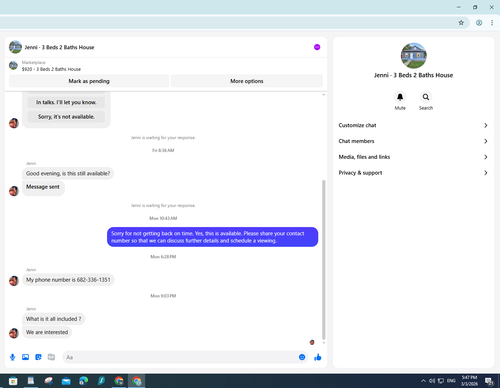Click the ENG language indicator in the system tray
Screen dimensions: 500x388
451,381
